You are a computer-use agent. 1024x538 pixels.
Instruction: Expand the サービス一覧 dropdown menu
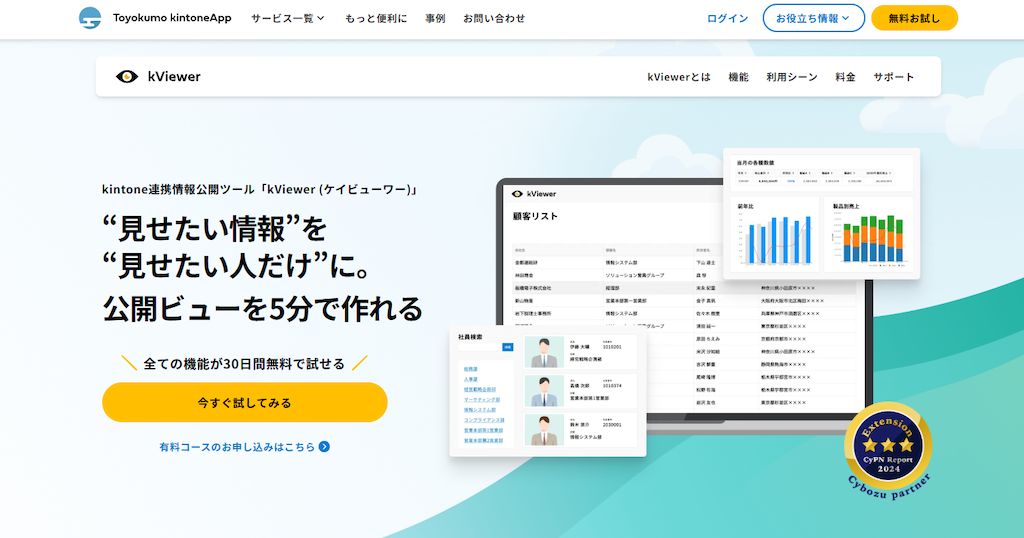click(x=287, y=18)
